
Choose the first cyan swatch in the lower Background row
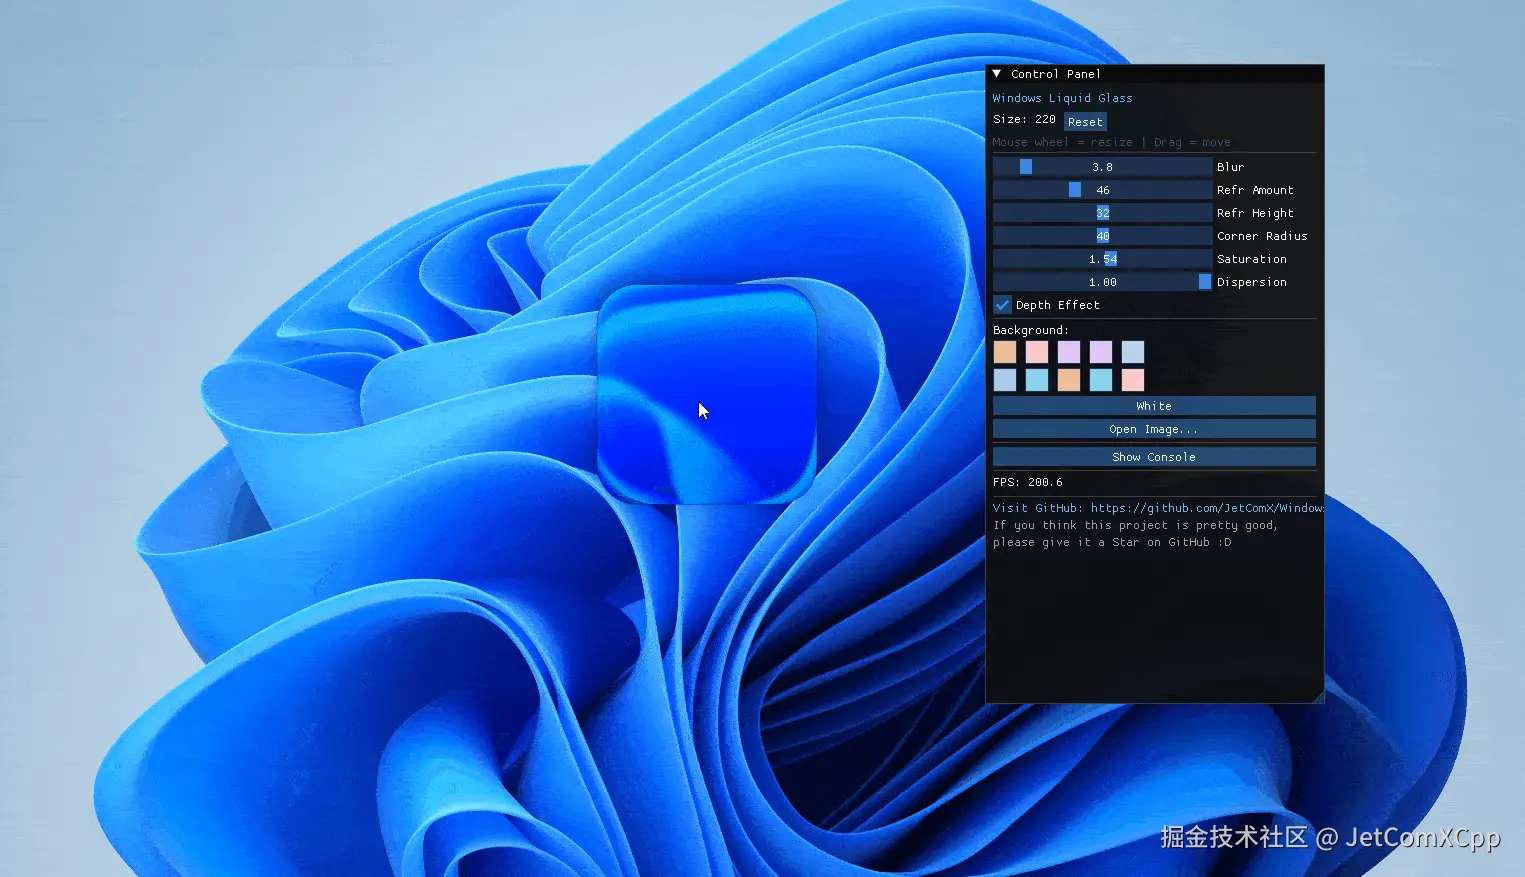[x=1037, y=380]
